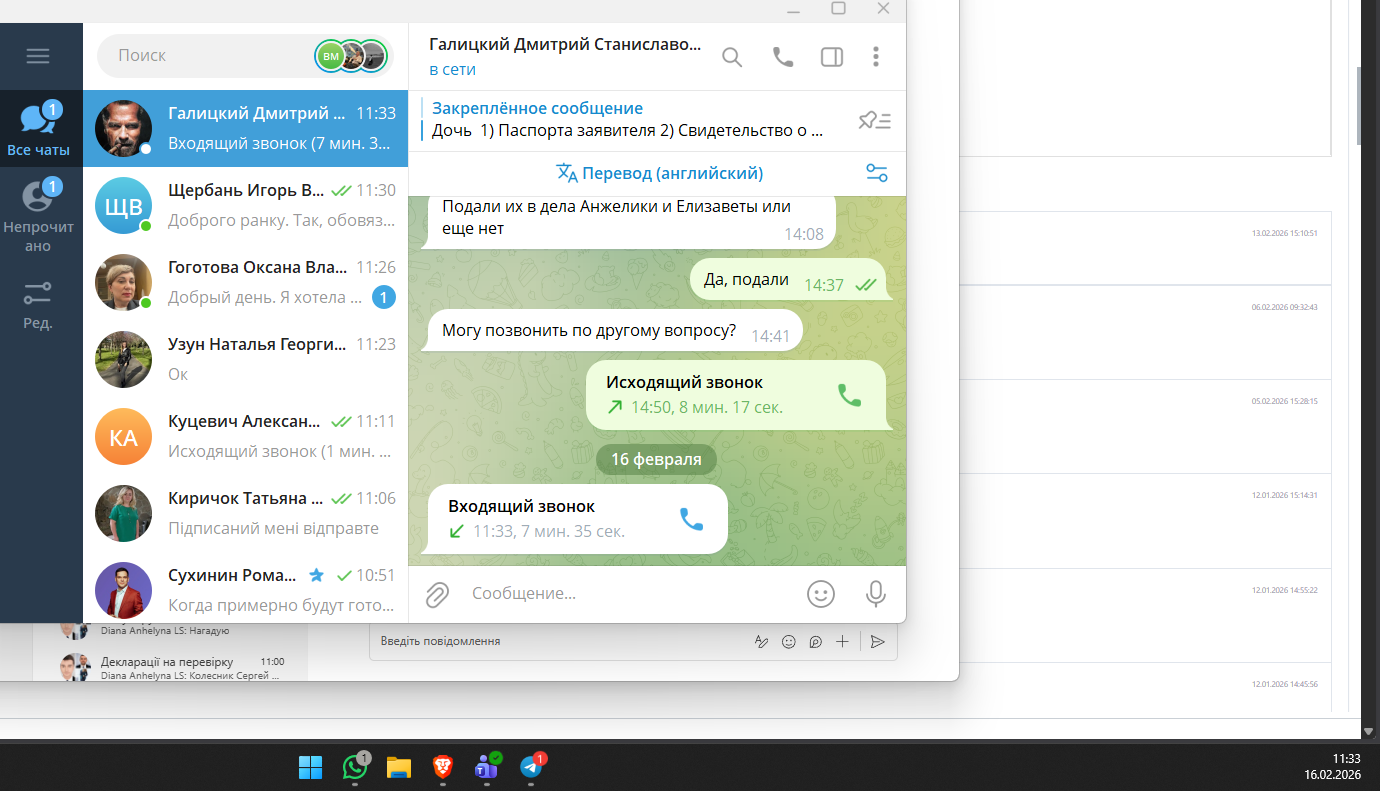1380x791 pixels.
Task: Click the 16 февраля date badge
Action: [656, 459]
